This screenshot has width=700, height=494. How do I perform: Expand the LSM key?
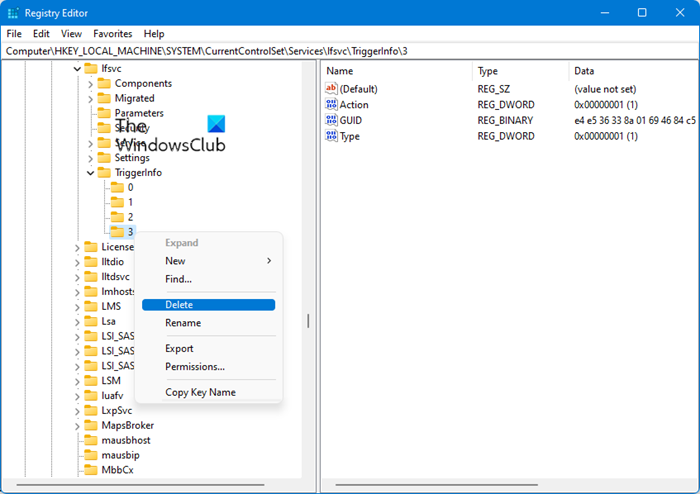click(77, 381)
